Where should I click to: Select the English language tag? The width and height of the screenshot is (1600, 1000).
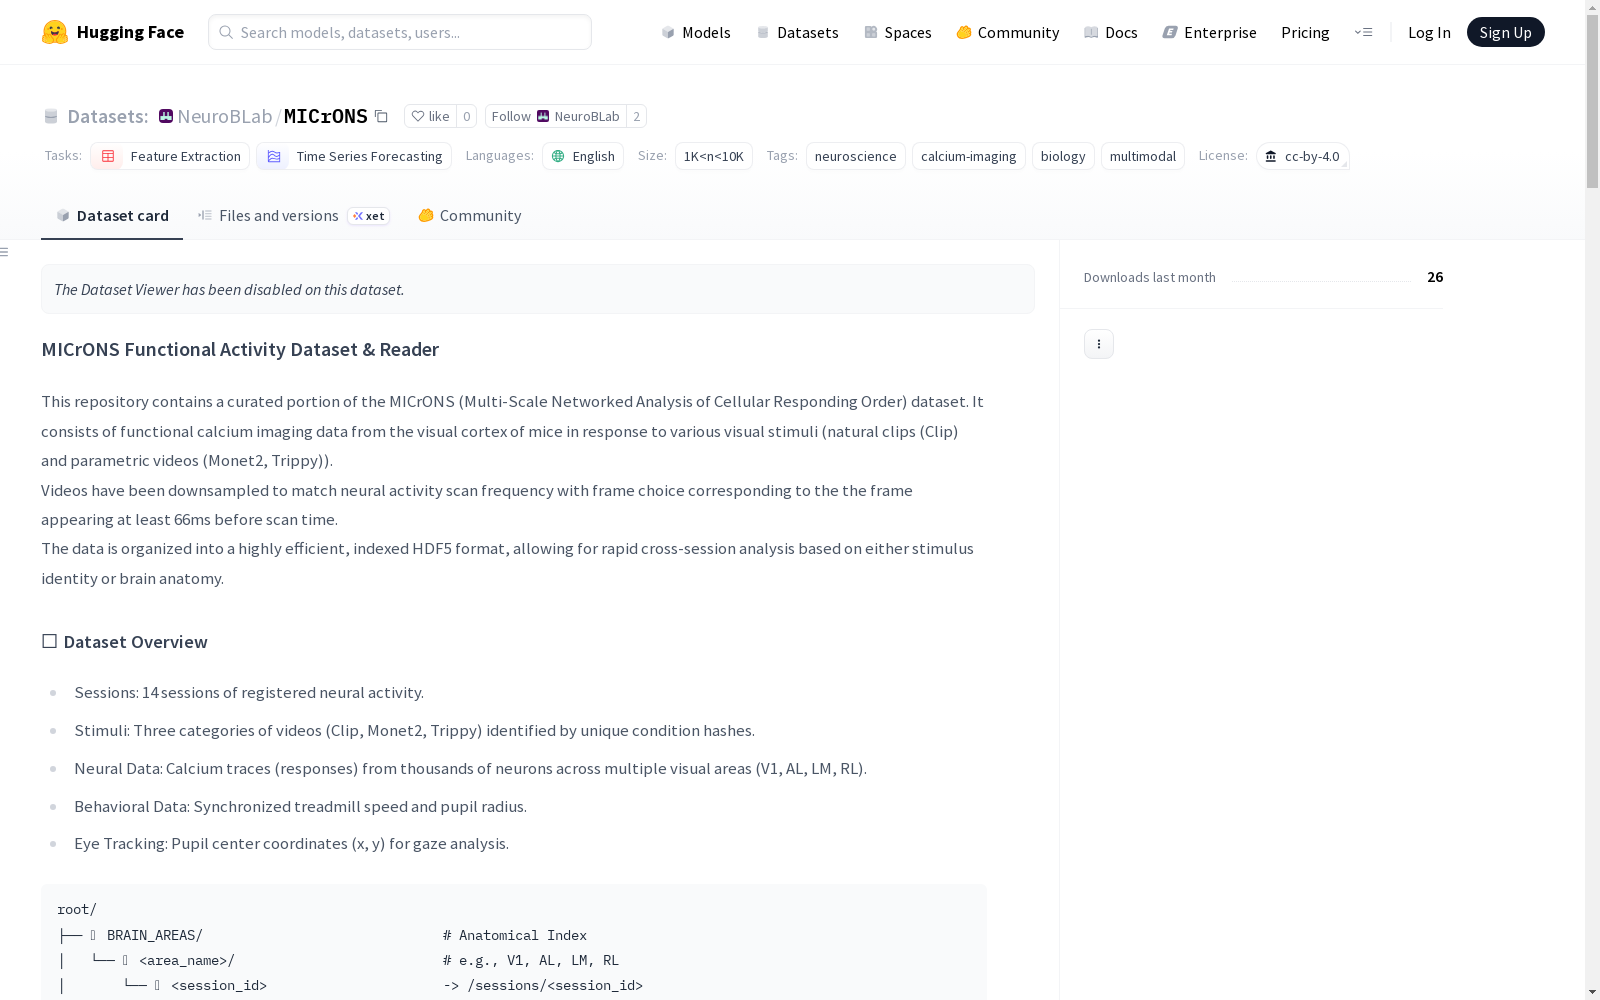pyautogui.click(x=583, y=156)
